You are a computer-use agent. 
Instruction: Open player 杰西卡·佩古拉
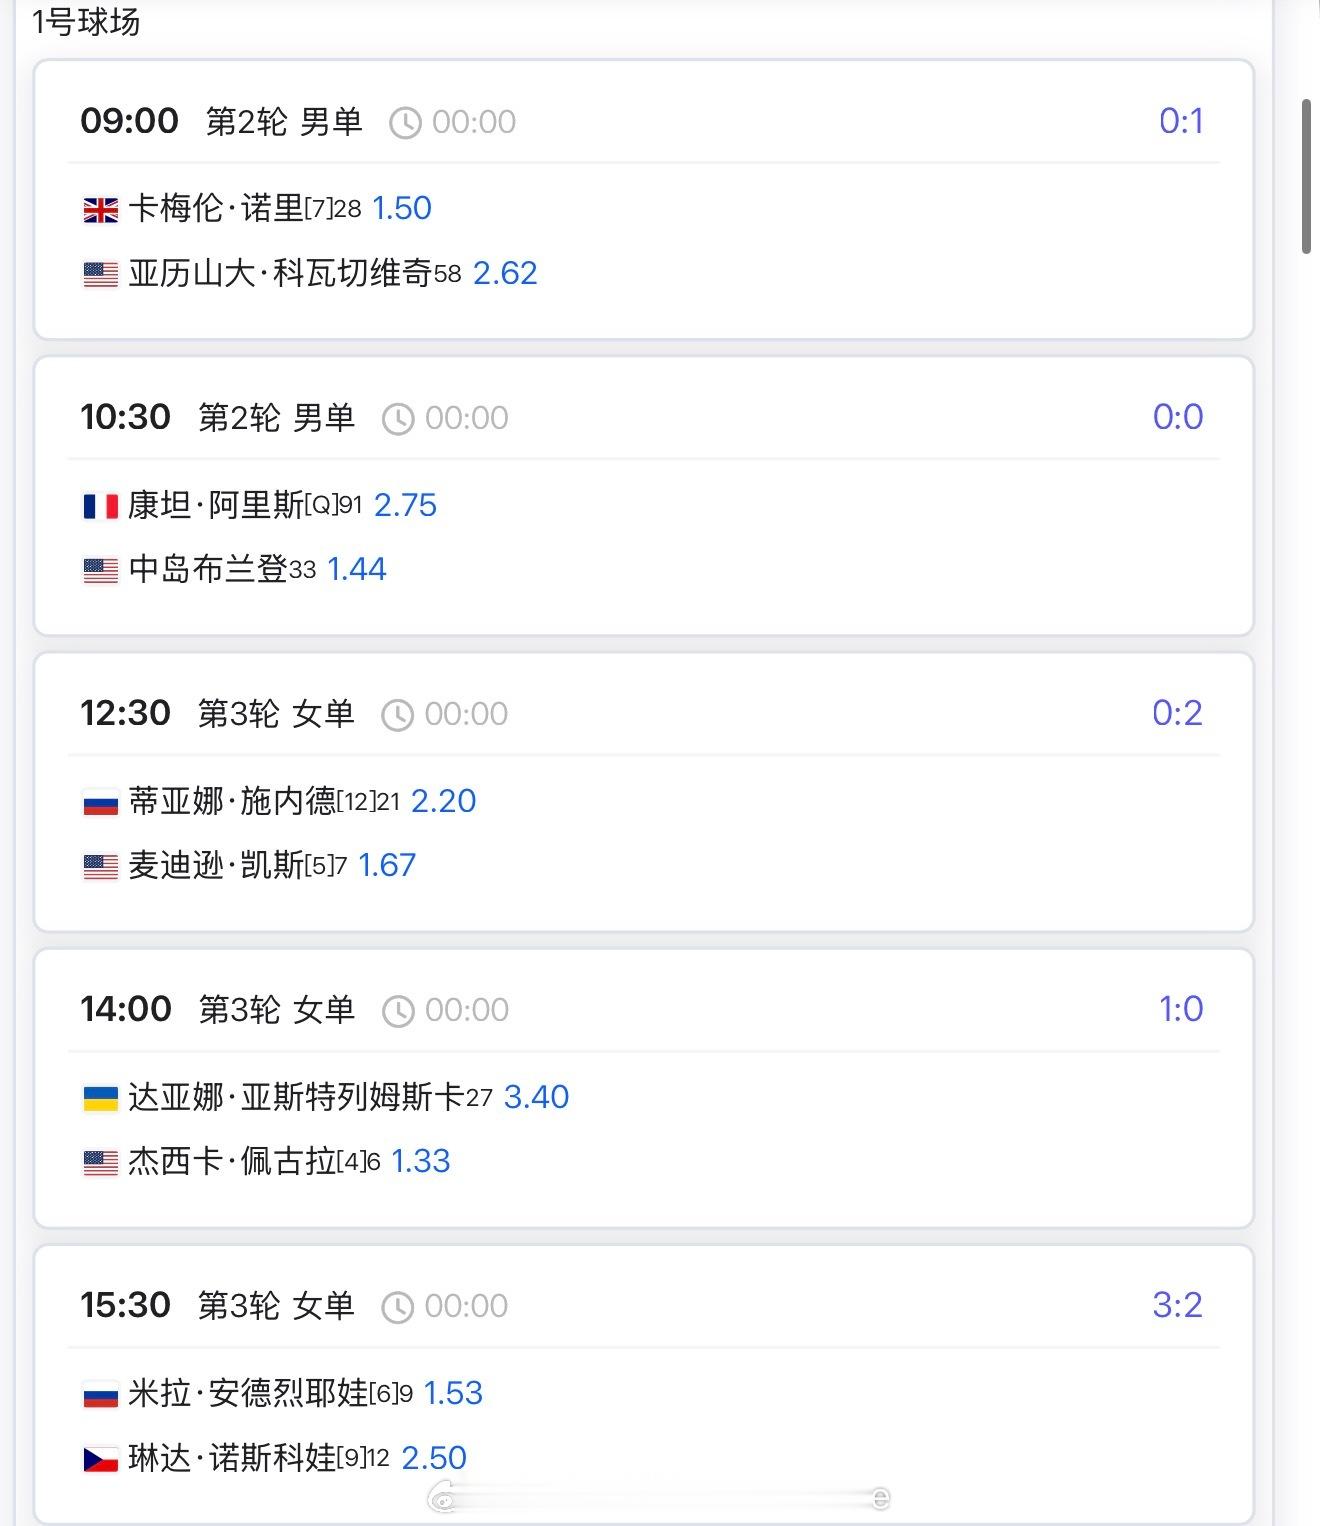(x=232, y=1161)
